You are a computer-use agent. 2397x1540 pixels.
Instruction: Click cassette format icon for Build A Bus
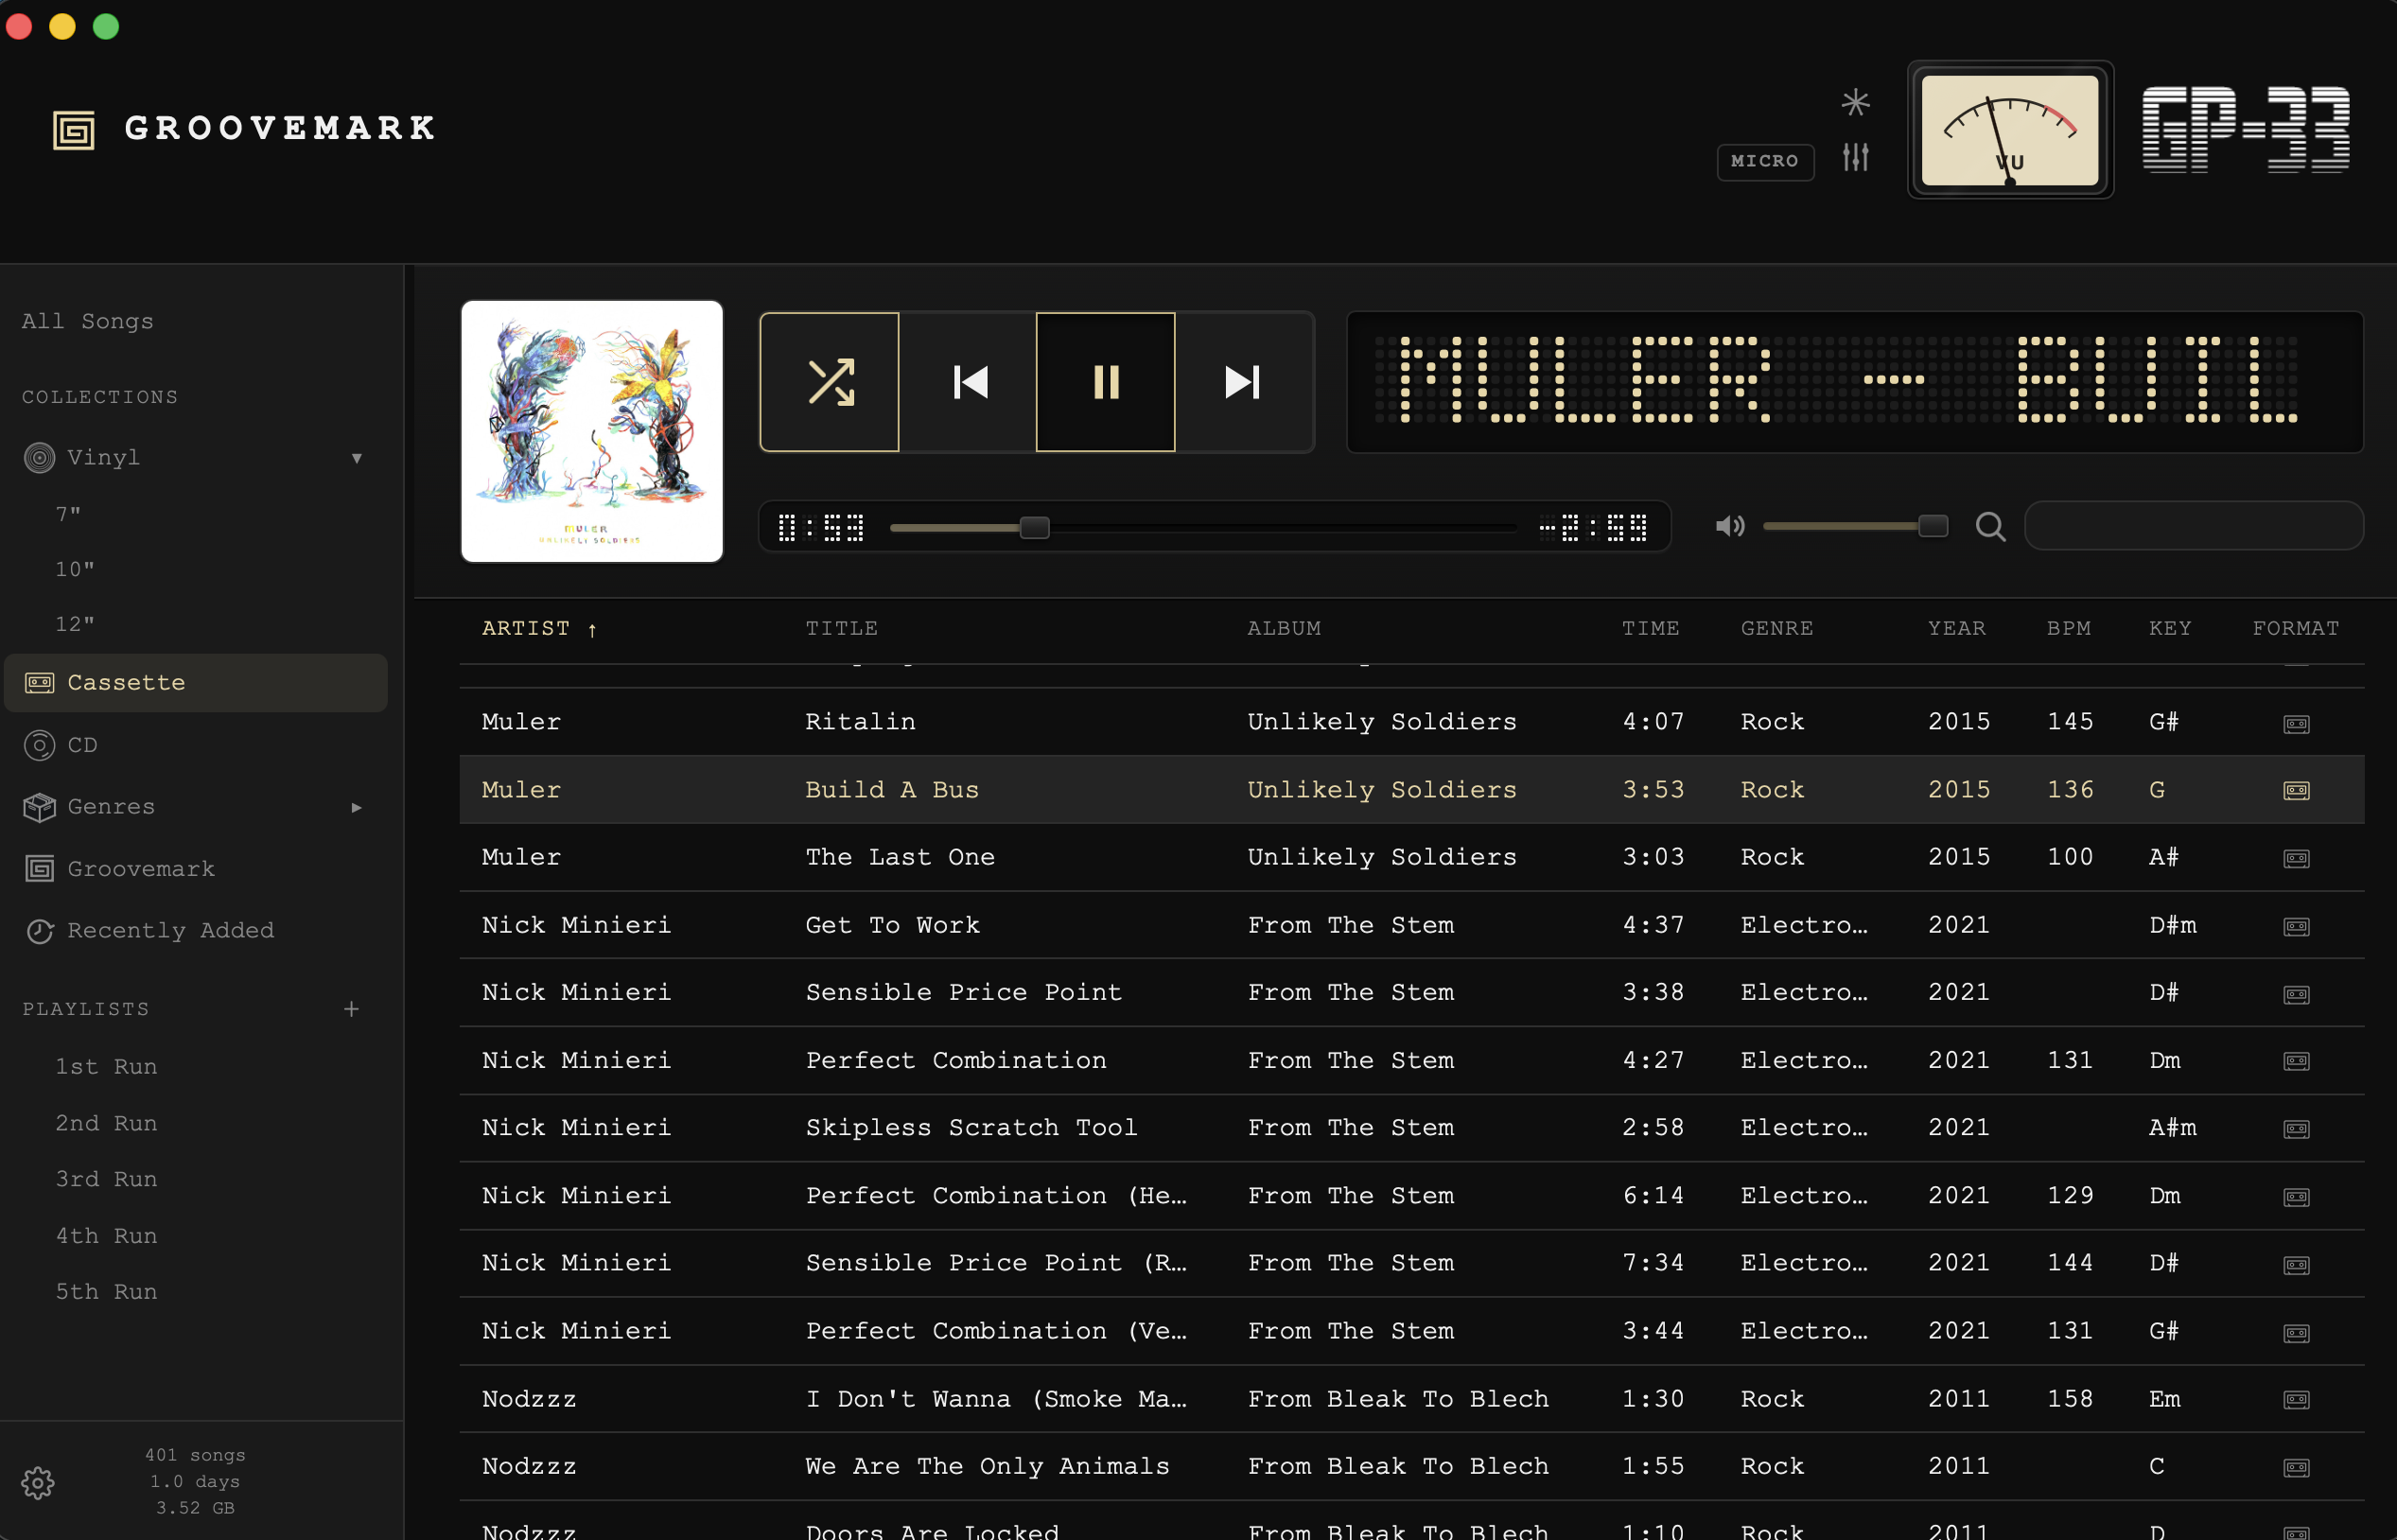(2296, 791)
